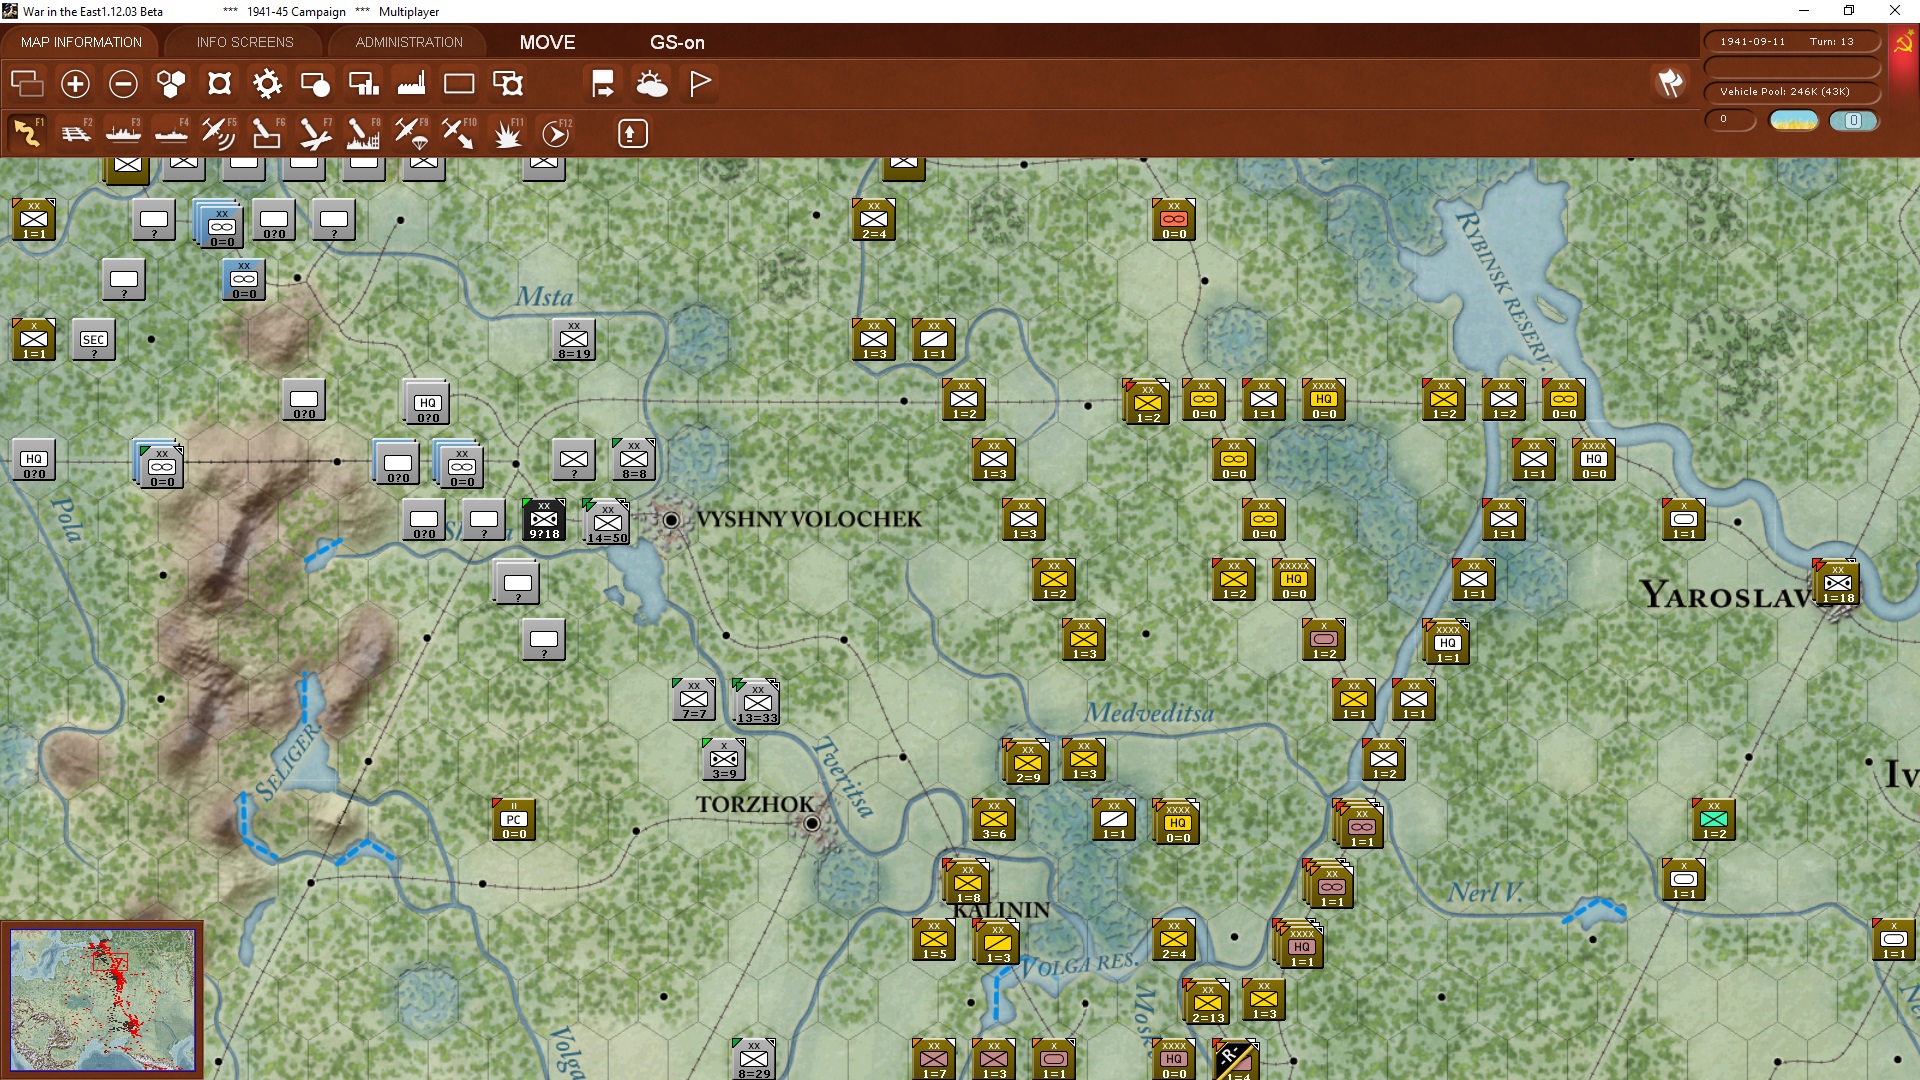The width and height of the screenshot is (1920, 1080).
Task: Select the 1=18 unit at Yaroslavl
Action: click(x=1836, y=583)
